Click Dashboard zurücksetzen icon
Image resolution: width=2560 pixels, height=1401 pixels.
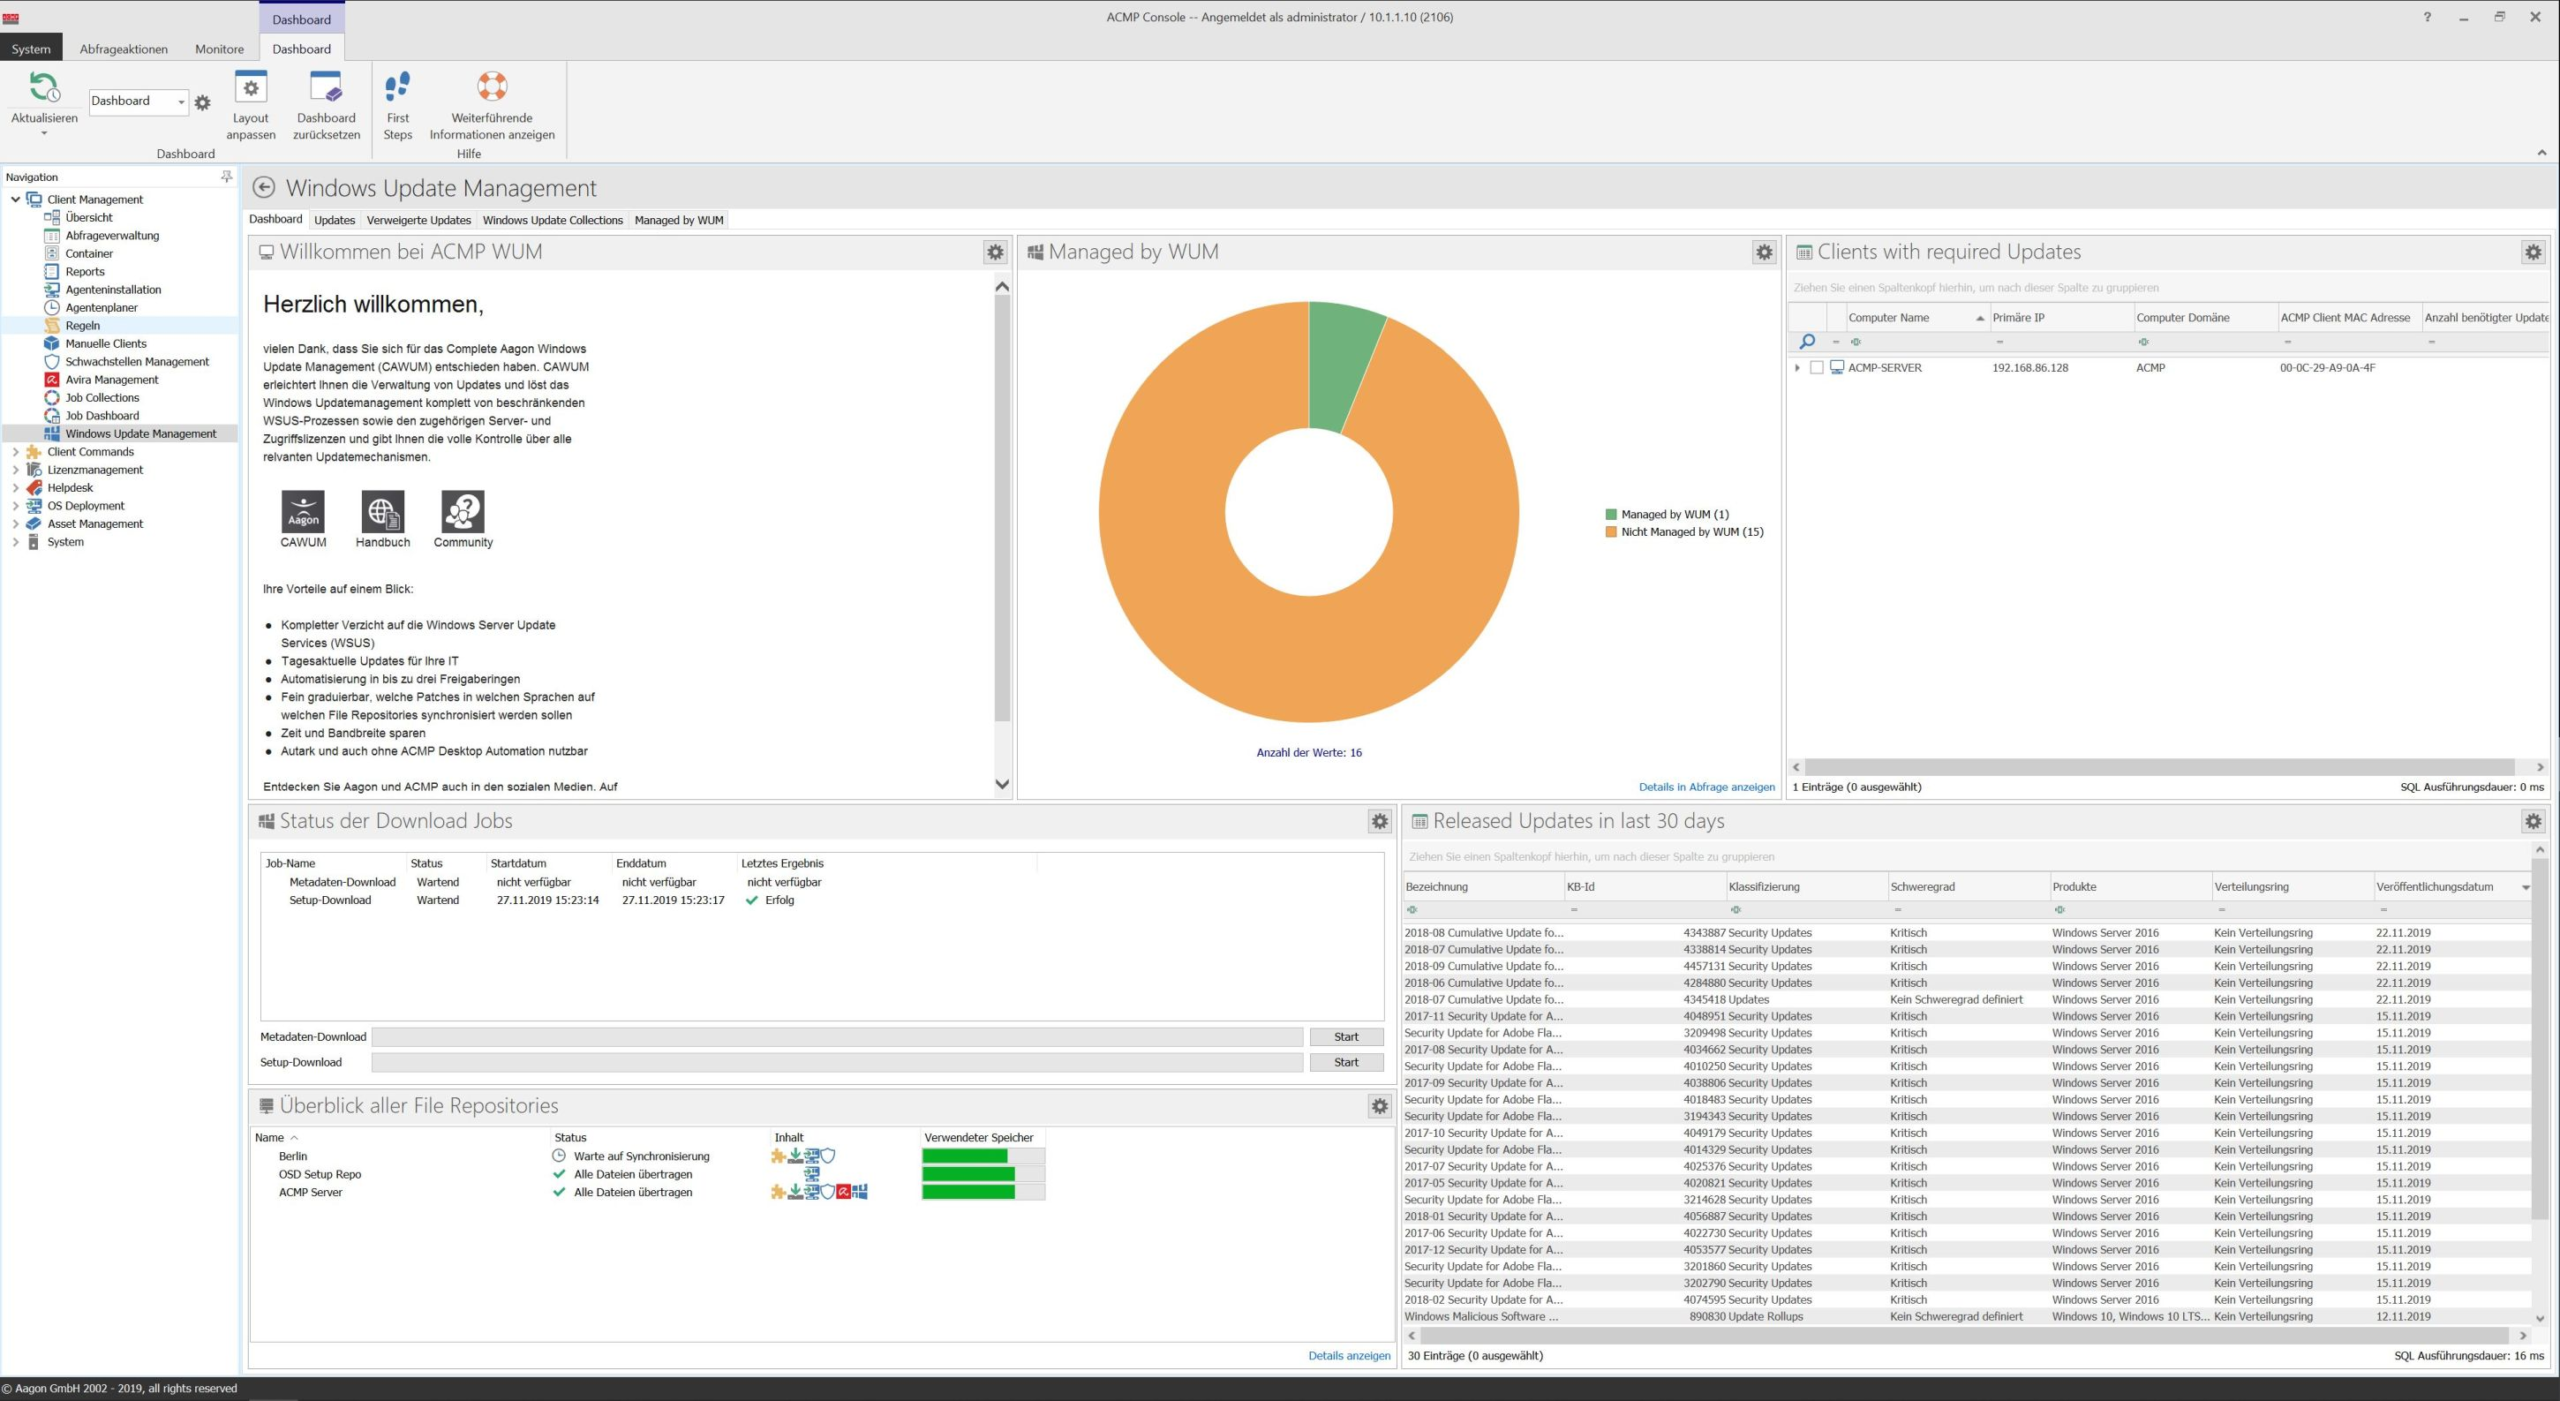point(326,87)
